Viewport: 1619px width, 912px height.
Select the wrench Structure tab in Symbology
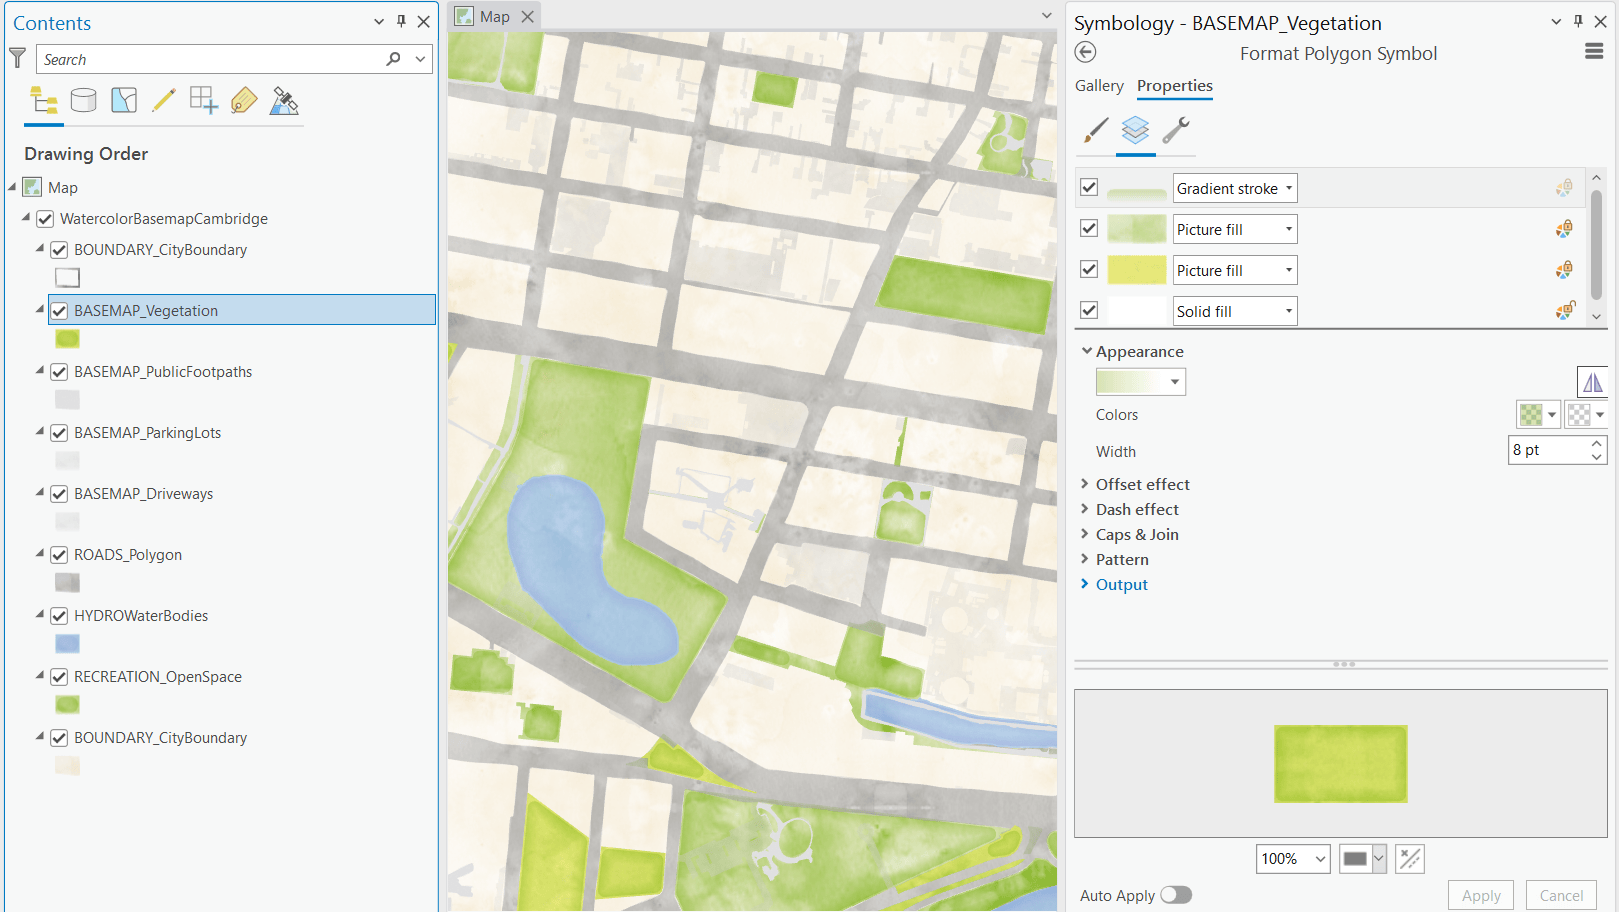(1177, 131)
